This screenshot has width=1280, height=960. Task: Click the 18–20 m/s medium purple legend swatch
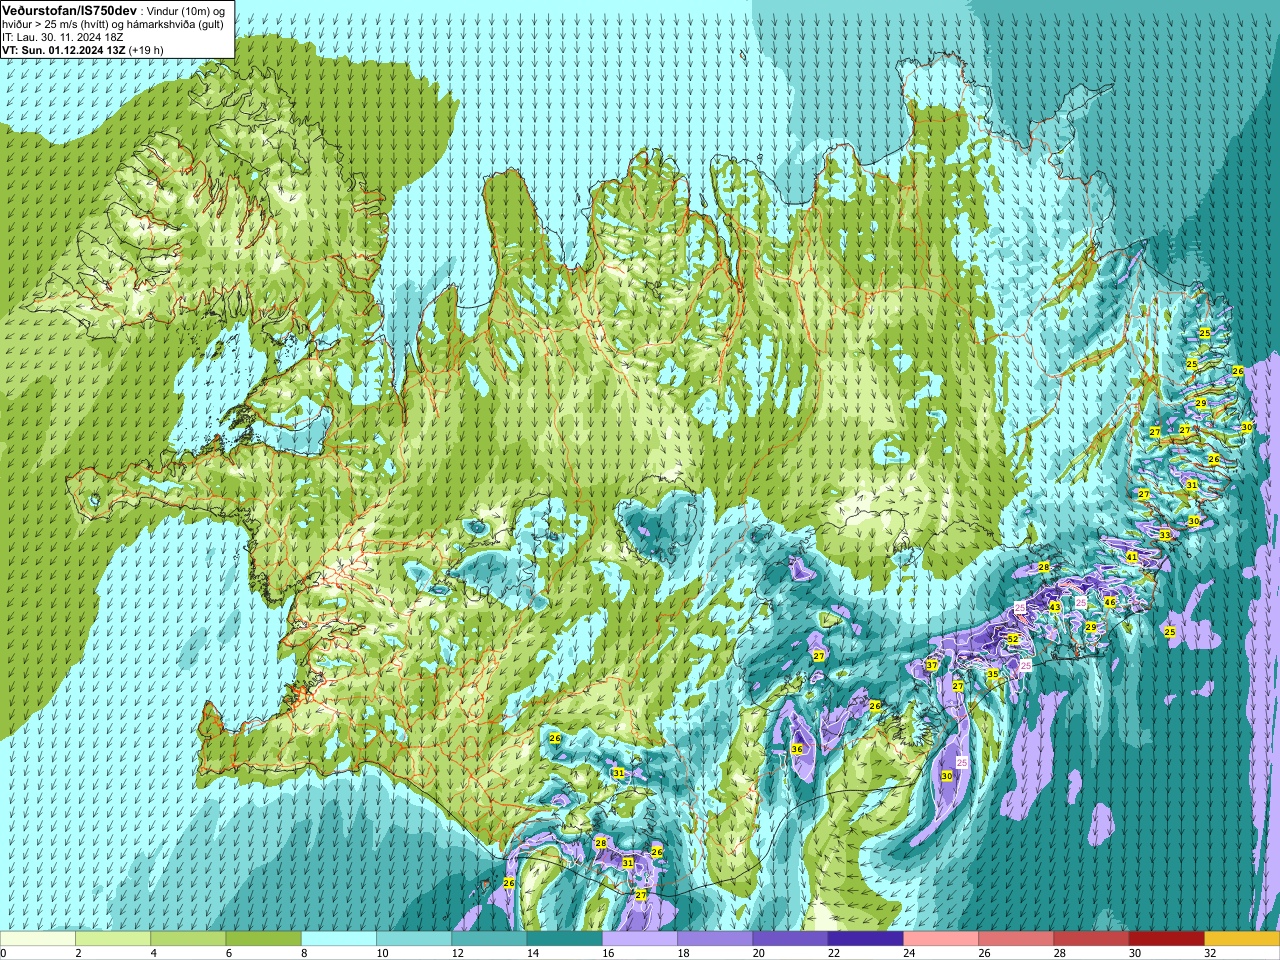pos(715,939)
